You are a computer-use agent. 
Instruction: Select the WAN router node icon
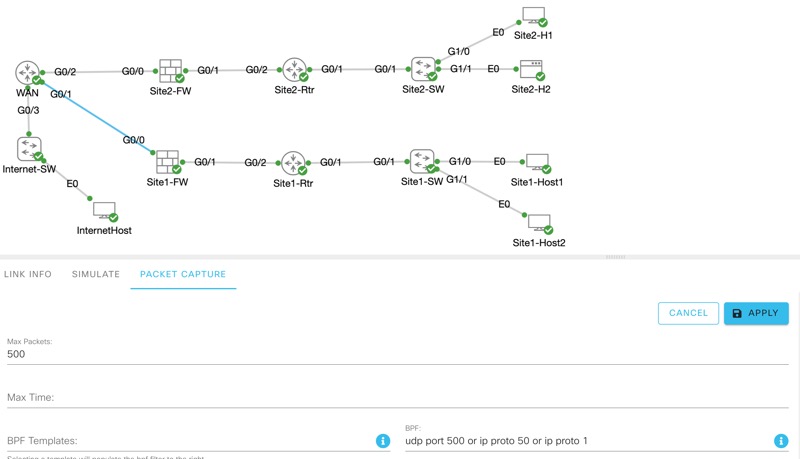pyautogui.click(x=27, y=72)
